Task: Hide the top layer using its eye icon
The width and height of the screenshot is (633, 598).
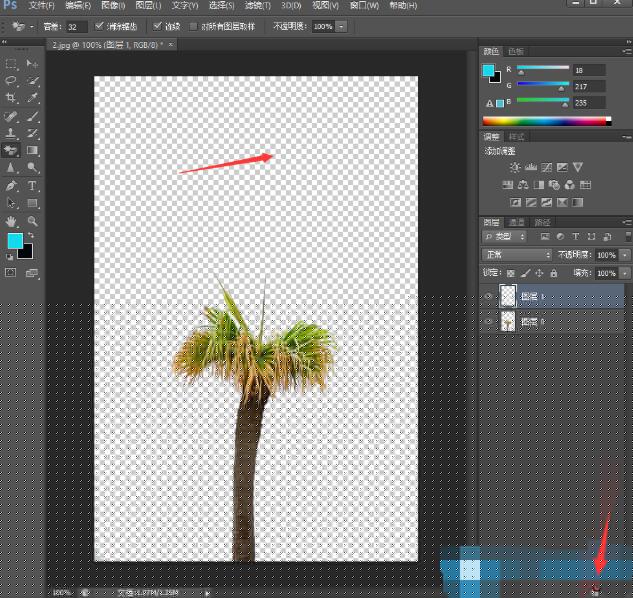Action: click(x=489, y=296)
